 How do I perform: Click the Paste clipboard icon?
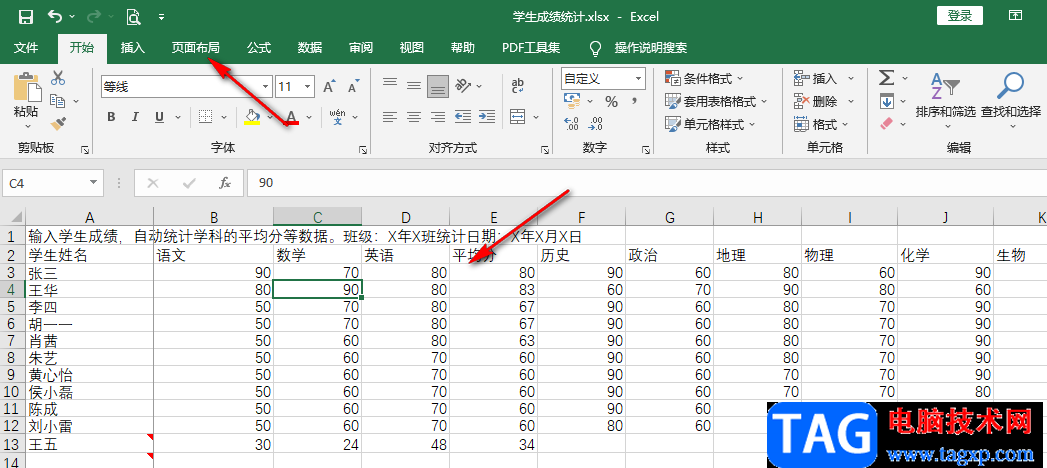[27, 87]
